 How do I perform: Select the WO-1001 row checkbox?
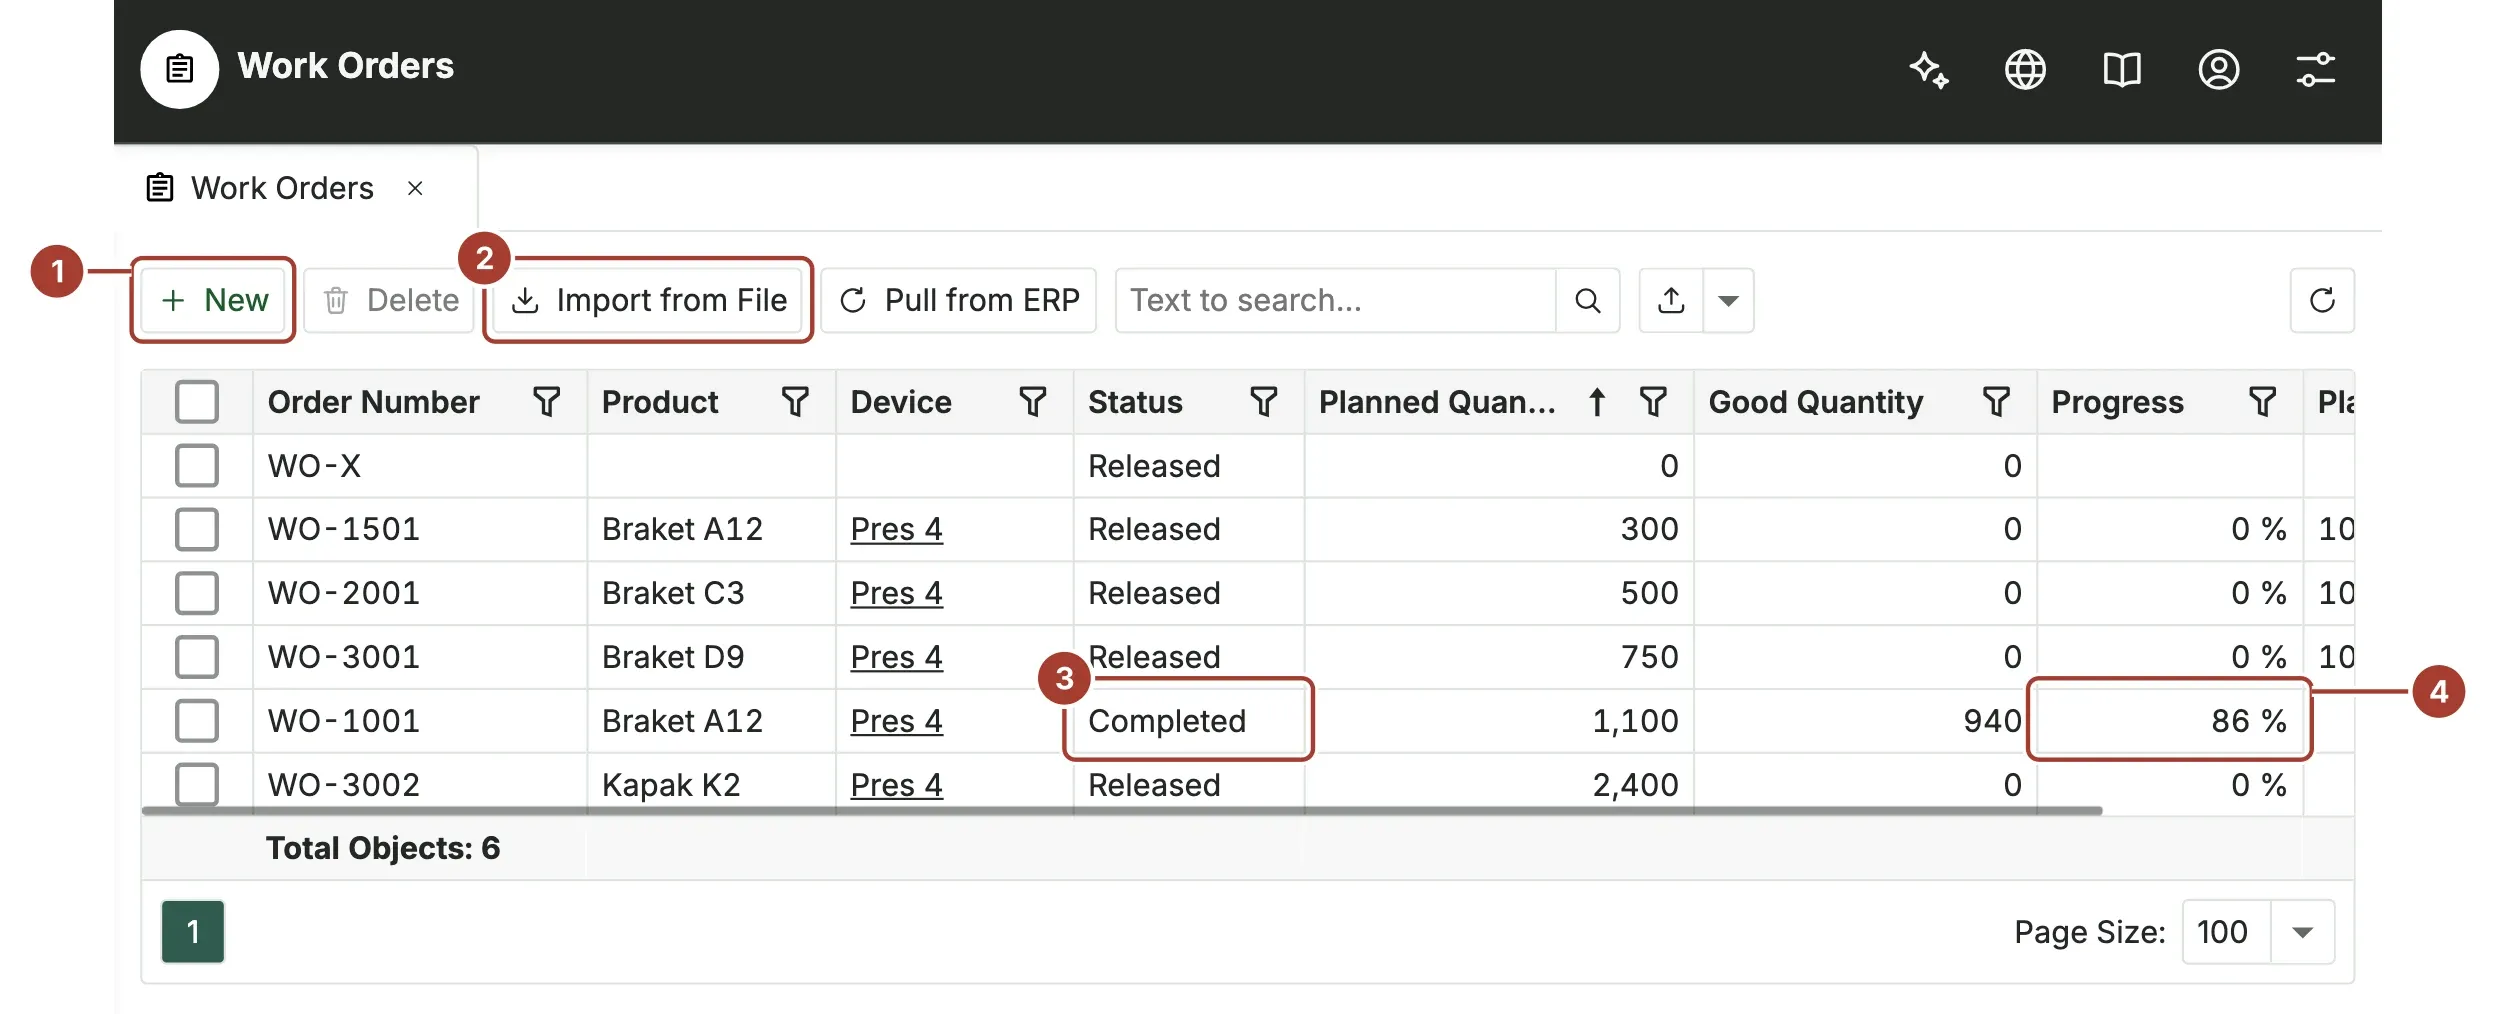(x=197, y=721)
